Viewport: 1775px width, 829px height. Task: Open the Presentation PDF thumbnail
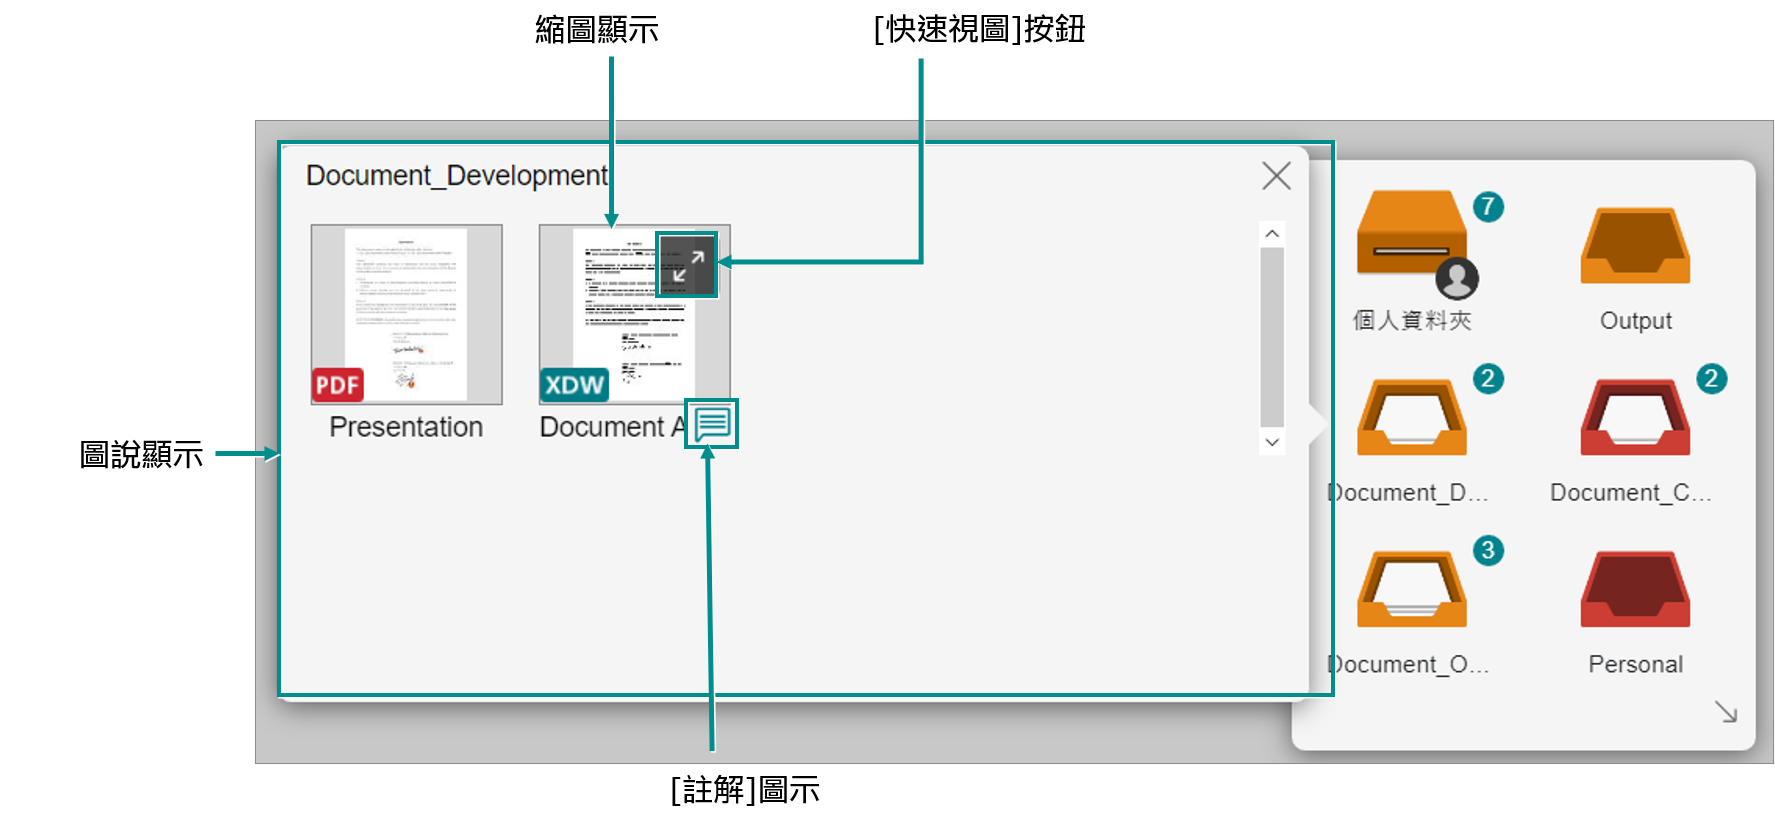point(406,314)
